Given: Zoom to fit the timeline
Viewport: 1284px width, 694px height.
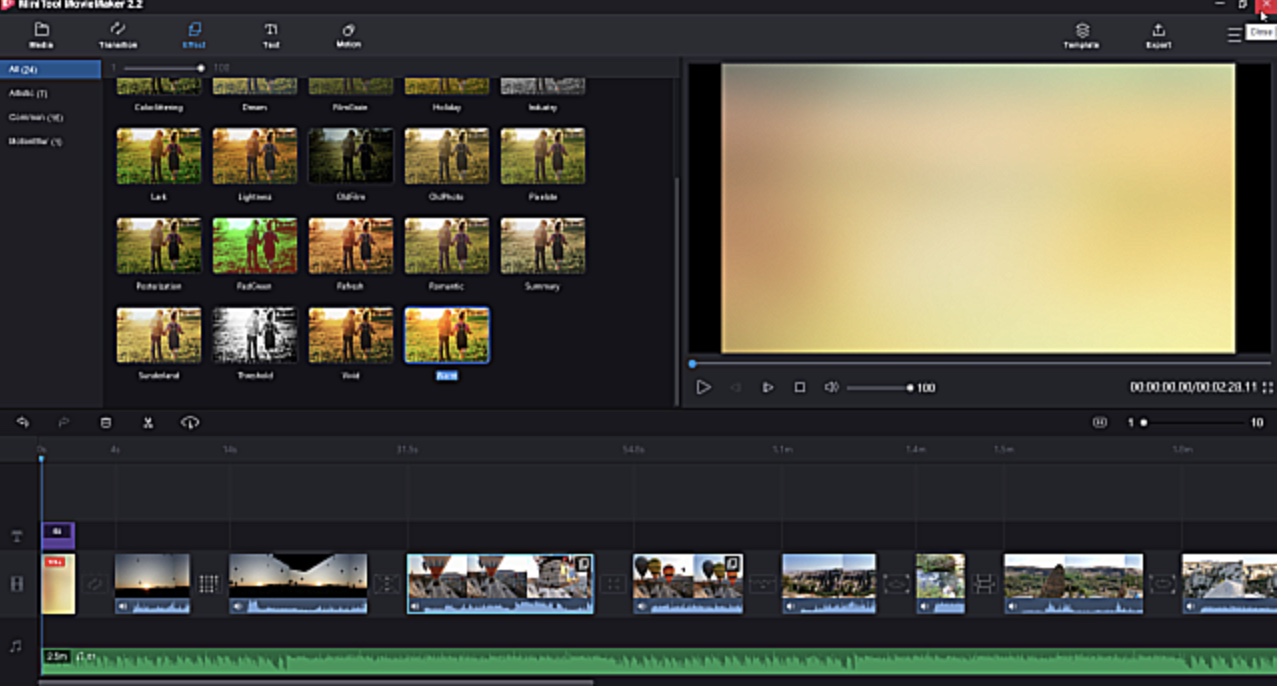Looking at the screenshot, I should click(1100, 423).
